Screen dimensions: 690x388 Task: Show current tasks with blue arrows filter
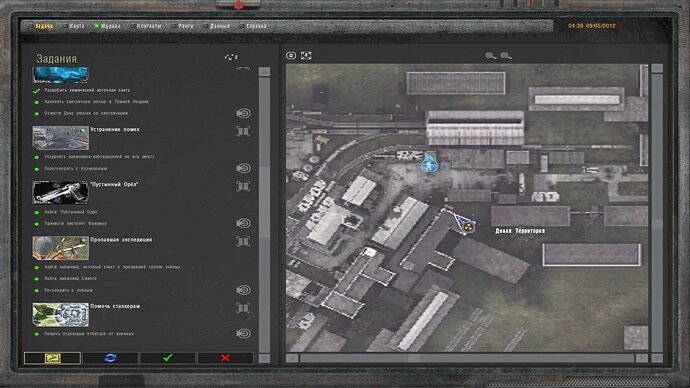pyautogui.click(x=110, y=358)
